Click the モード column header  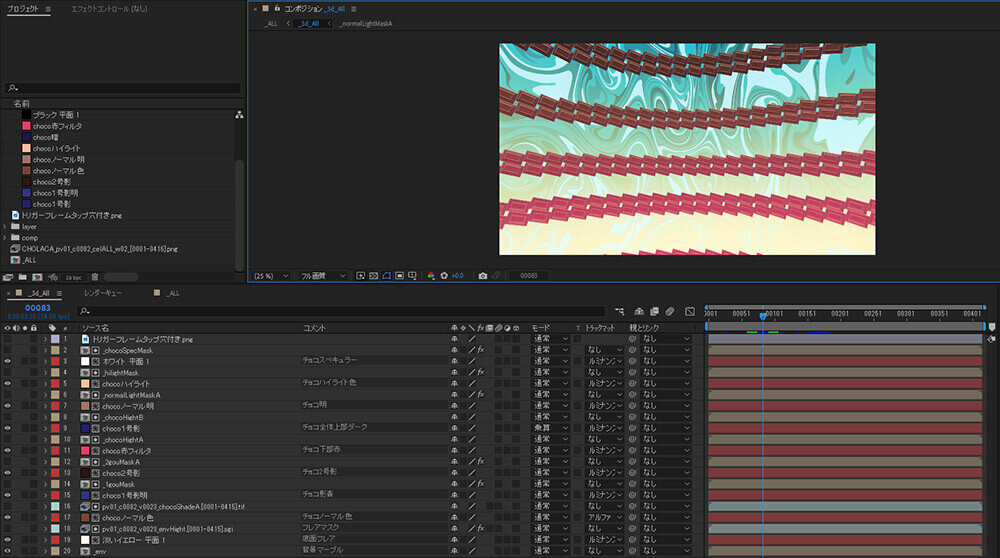[541, 328]
